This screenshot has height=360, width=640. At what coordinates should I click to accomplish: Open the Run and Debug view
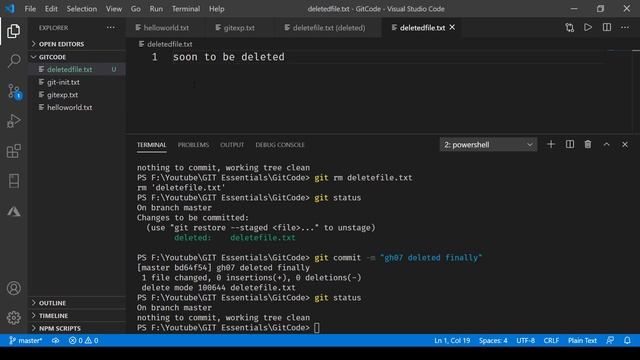click(13, 121)
